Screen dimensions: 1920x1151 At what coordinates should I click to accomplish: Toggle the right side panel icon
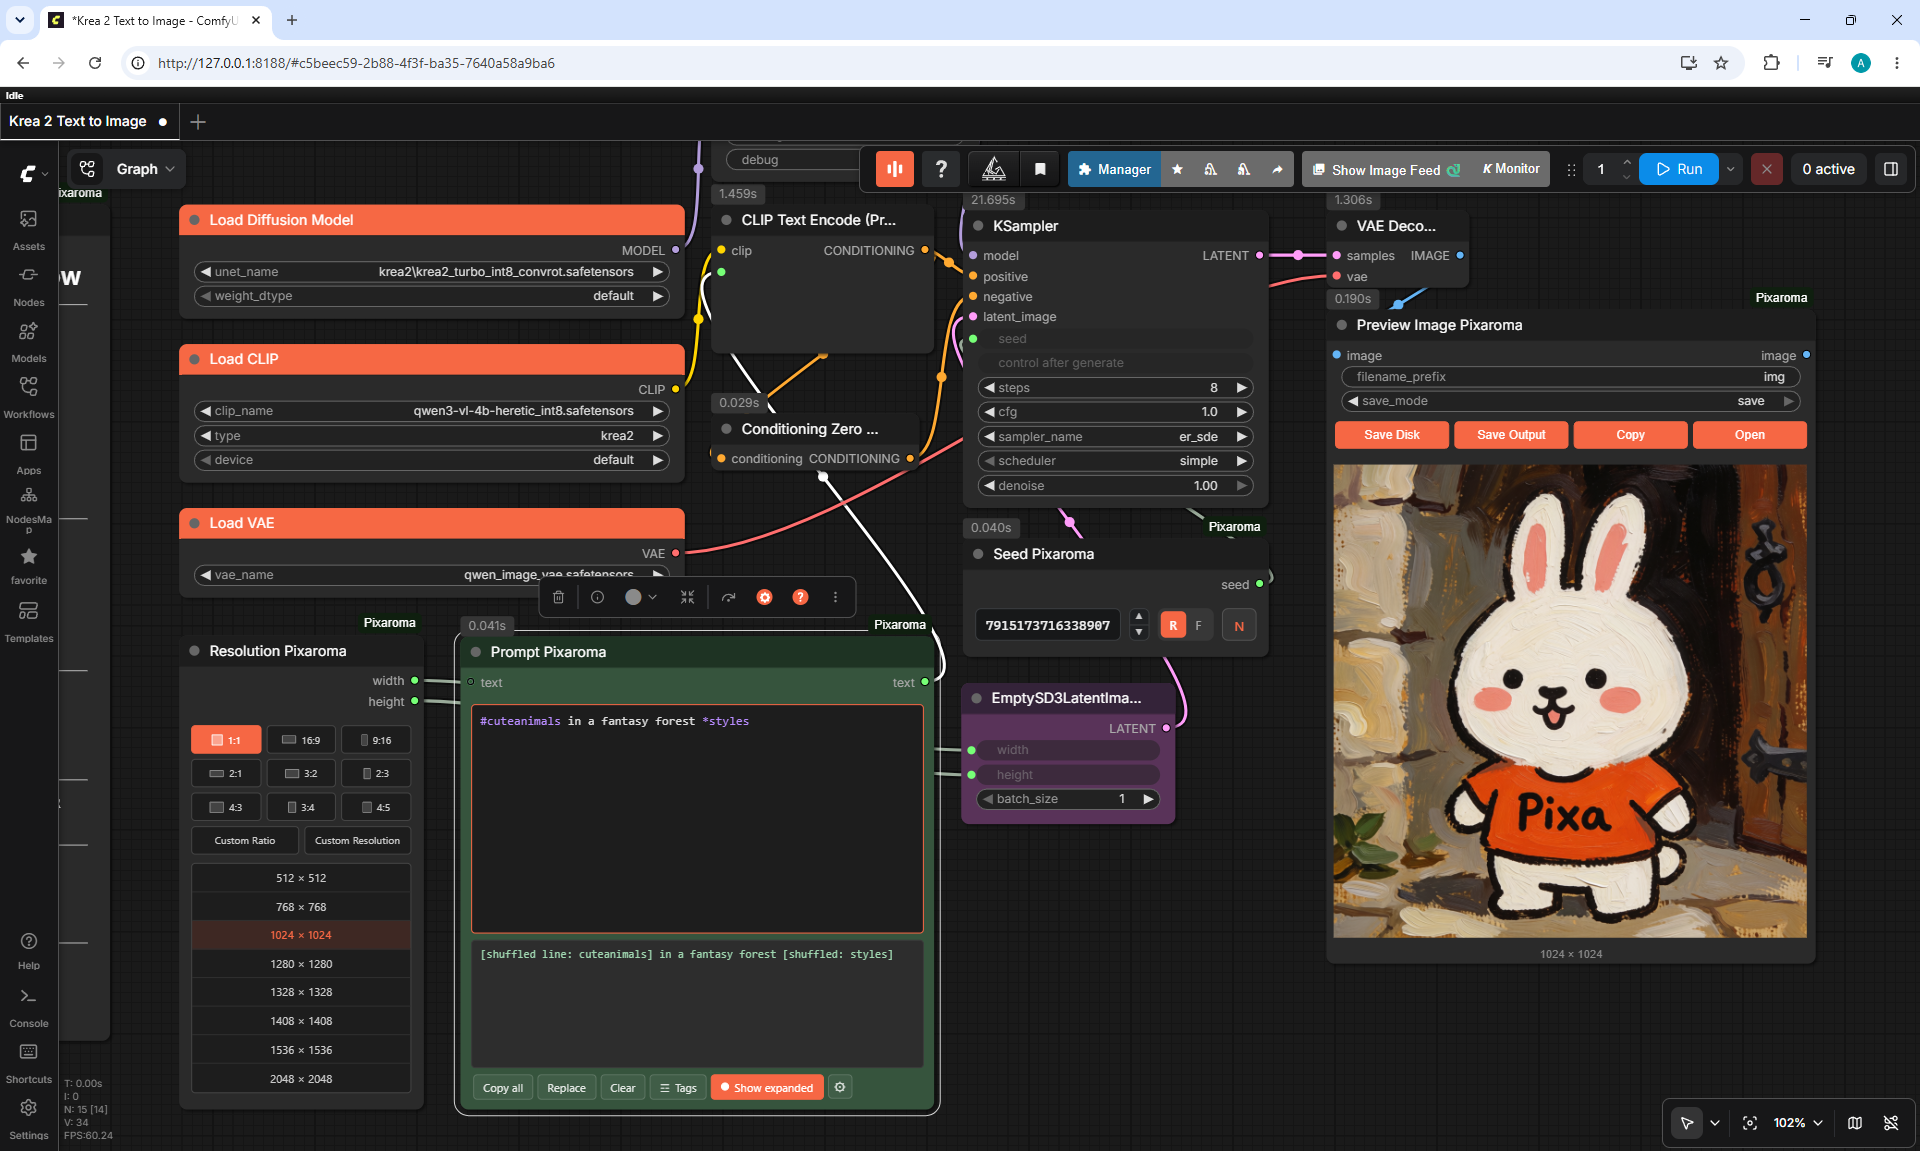coord(1891,169)
